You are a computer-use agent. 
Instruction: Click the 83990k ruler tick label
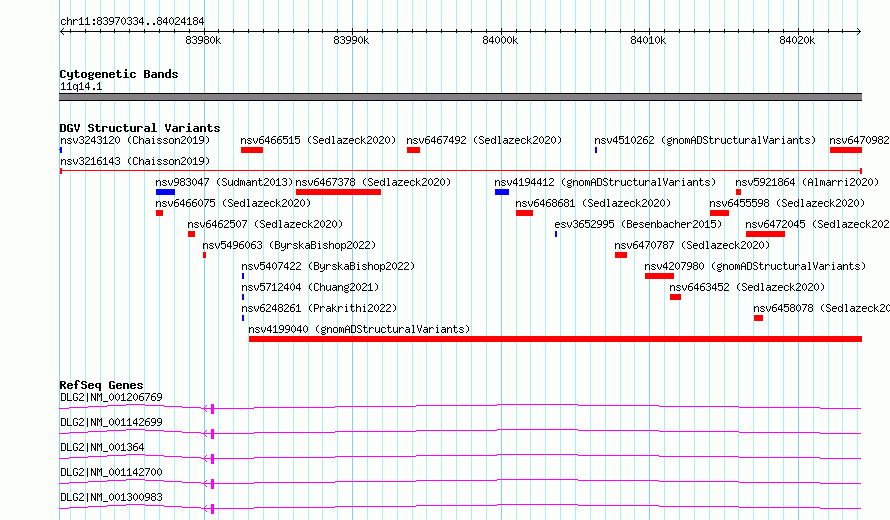tap(351, 41)
